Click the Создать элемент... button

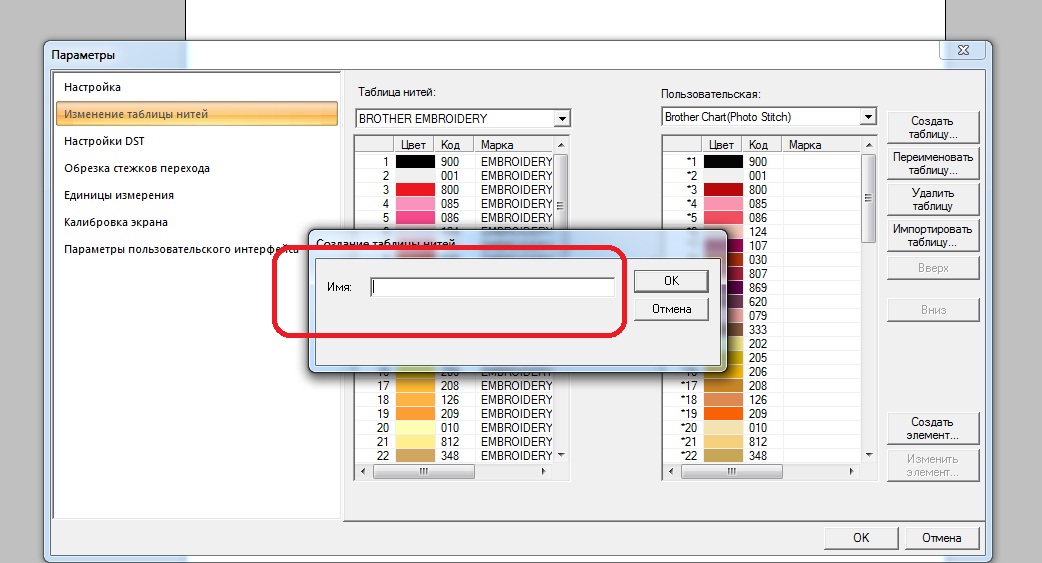point(932,428)
